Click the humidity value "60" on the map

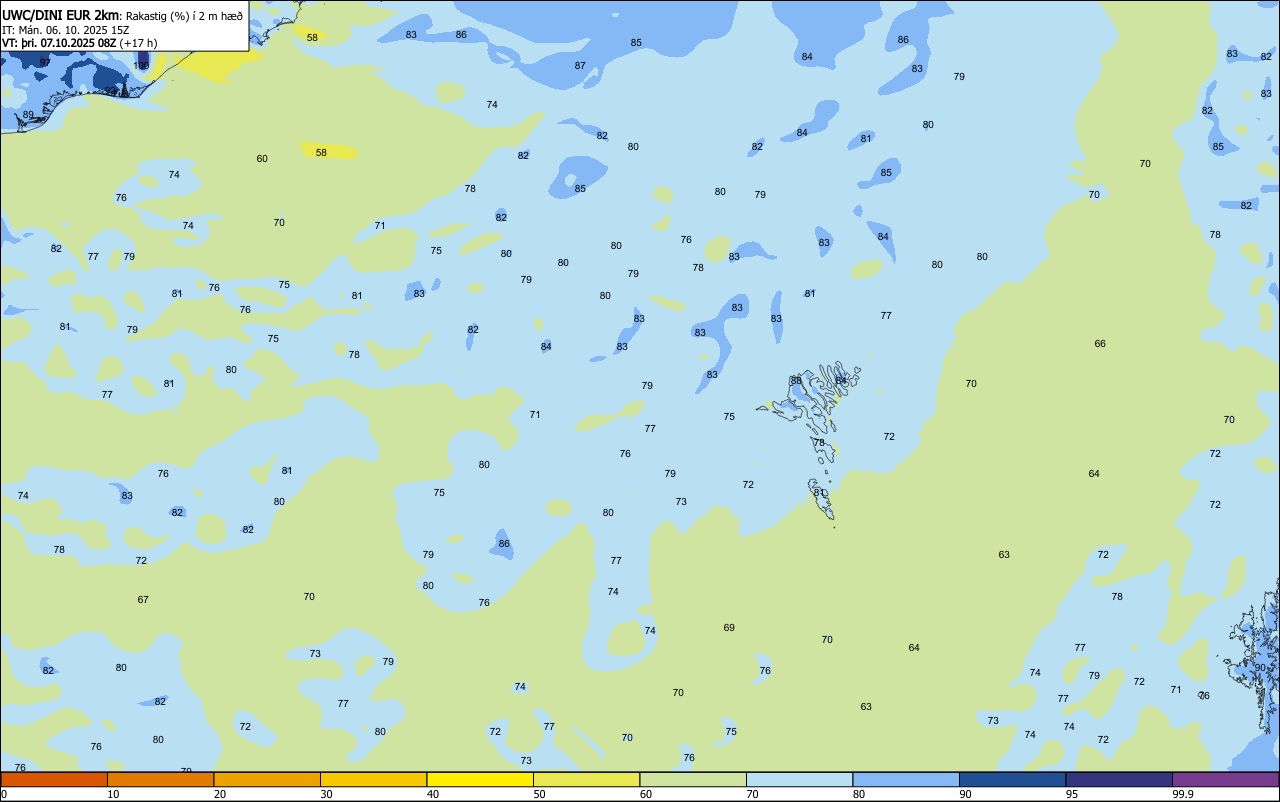coord(262,159)
